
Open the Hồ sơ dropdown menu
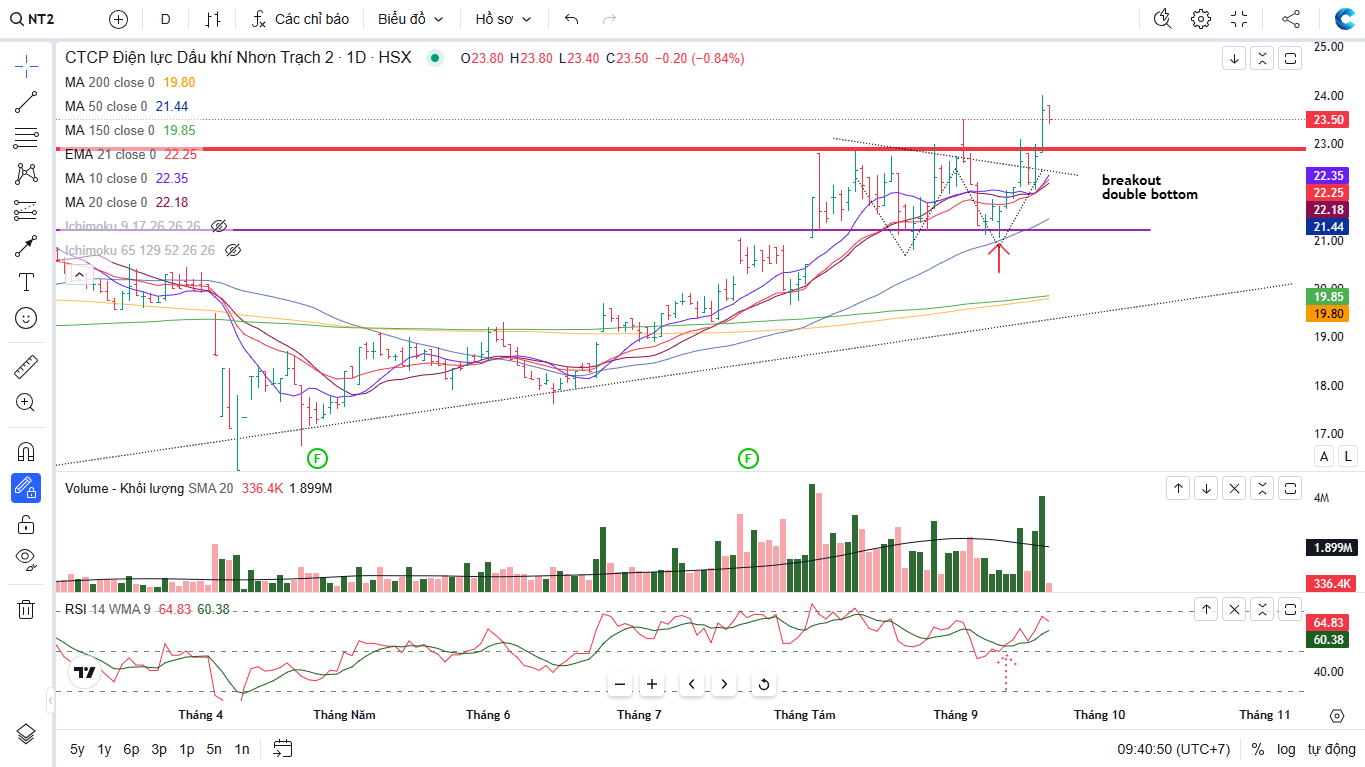(x=503, y=19)
